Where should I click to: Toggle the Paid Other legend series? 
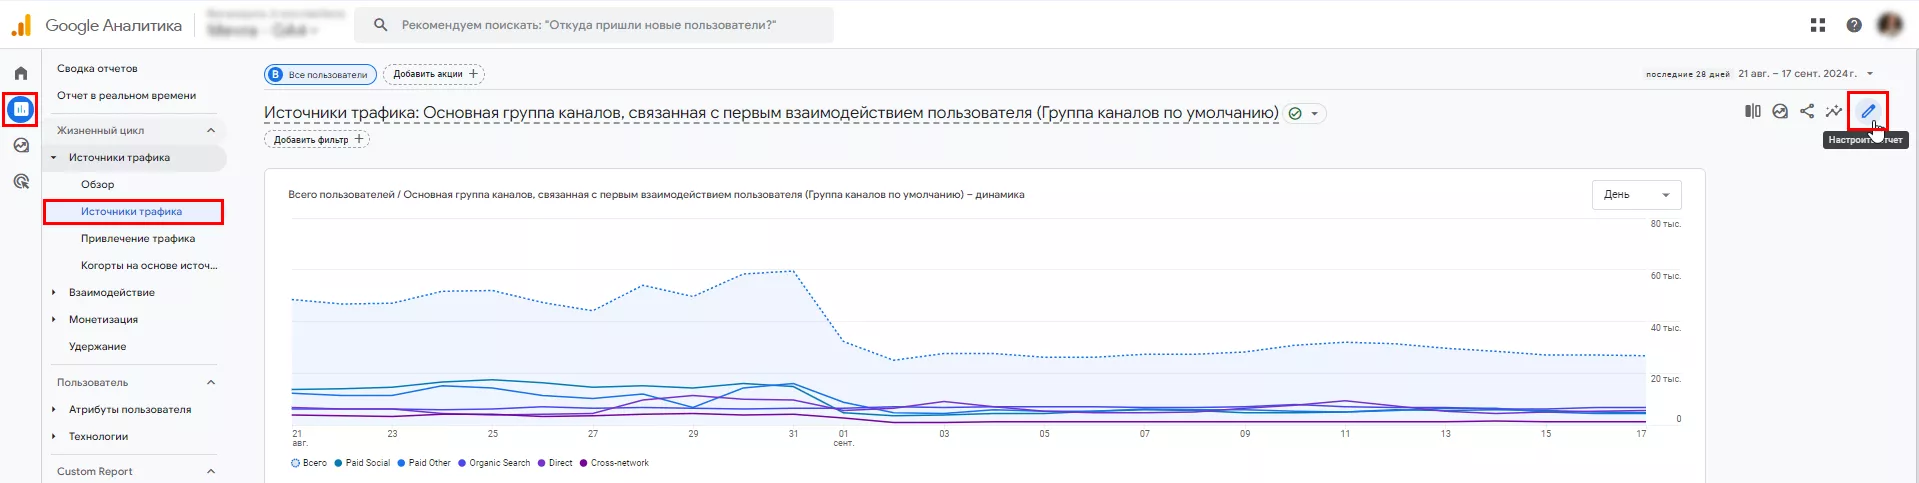coord(424,463)
